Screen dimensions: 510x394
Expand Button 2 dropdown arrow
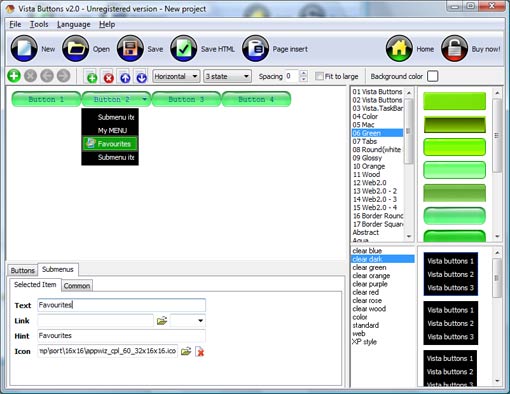[144, 99]
